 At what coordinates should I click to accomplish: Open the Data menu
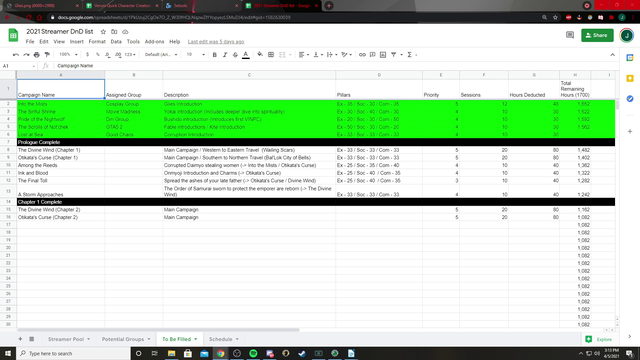116,42
